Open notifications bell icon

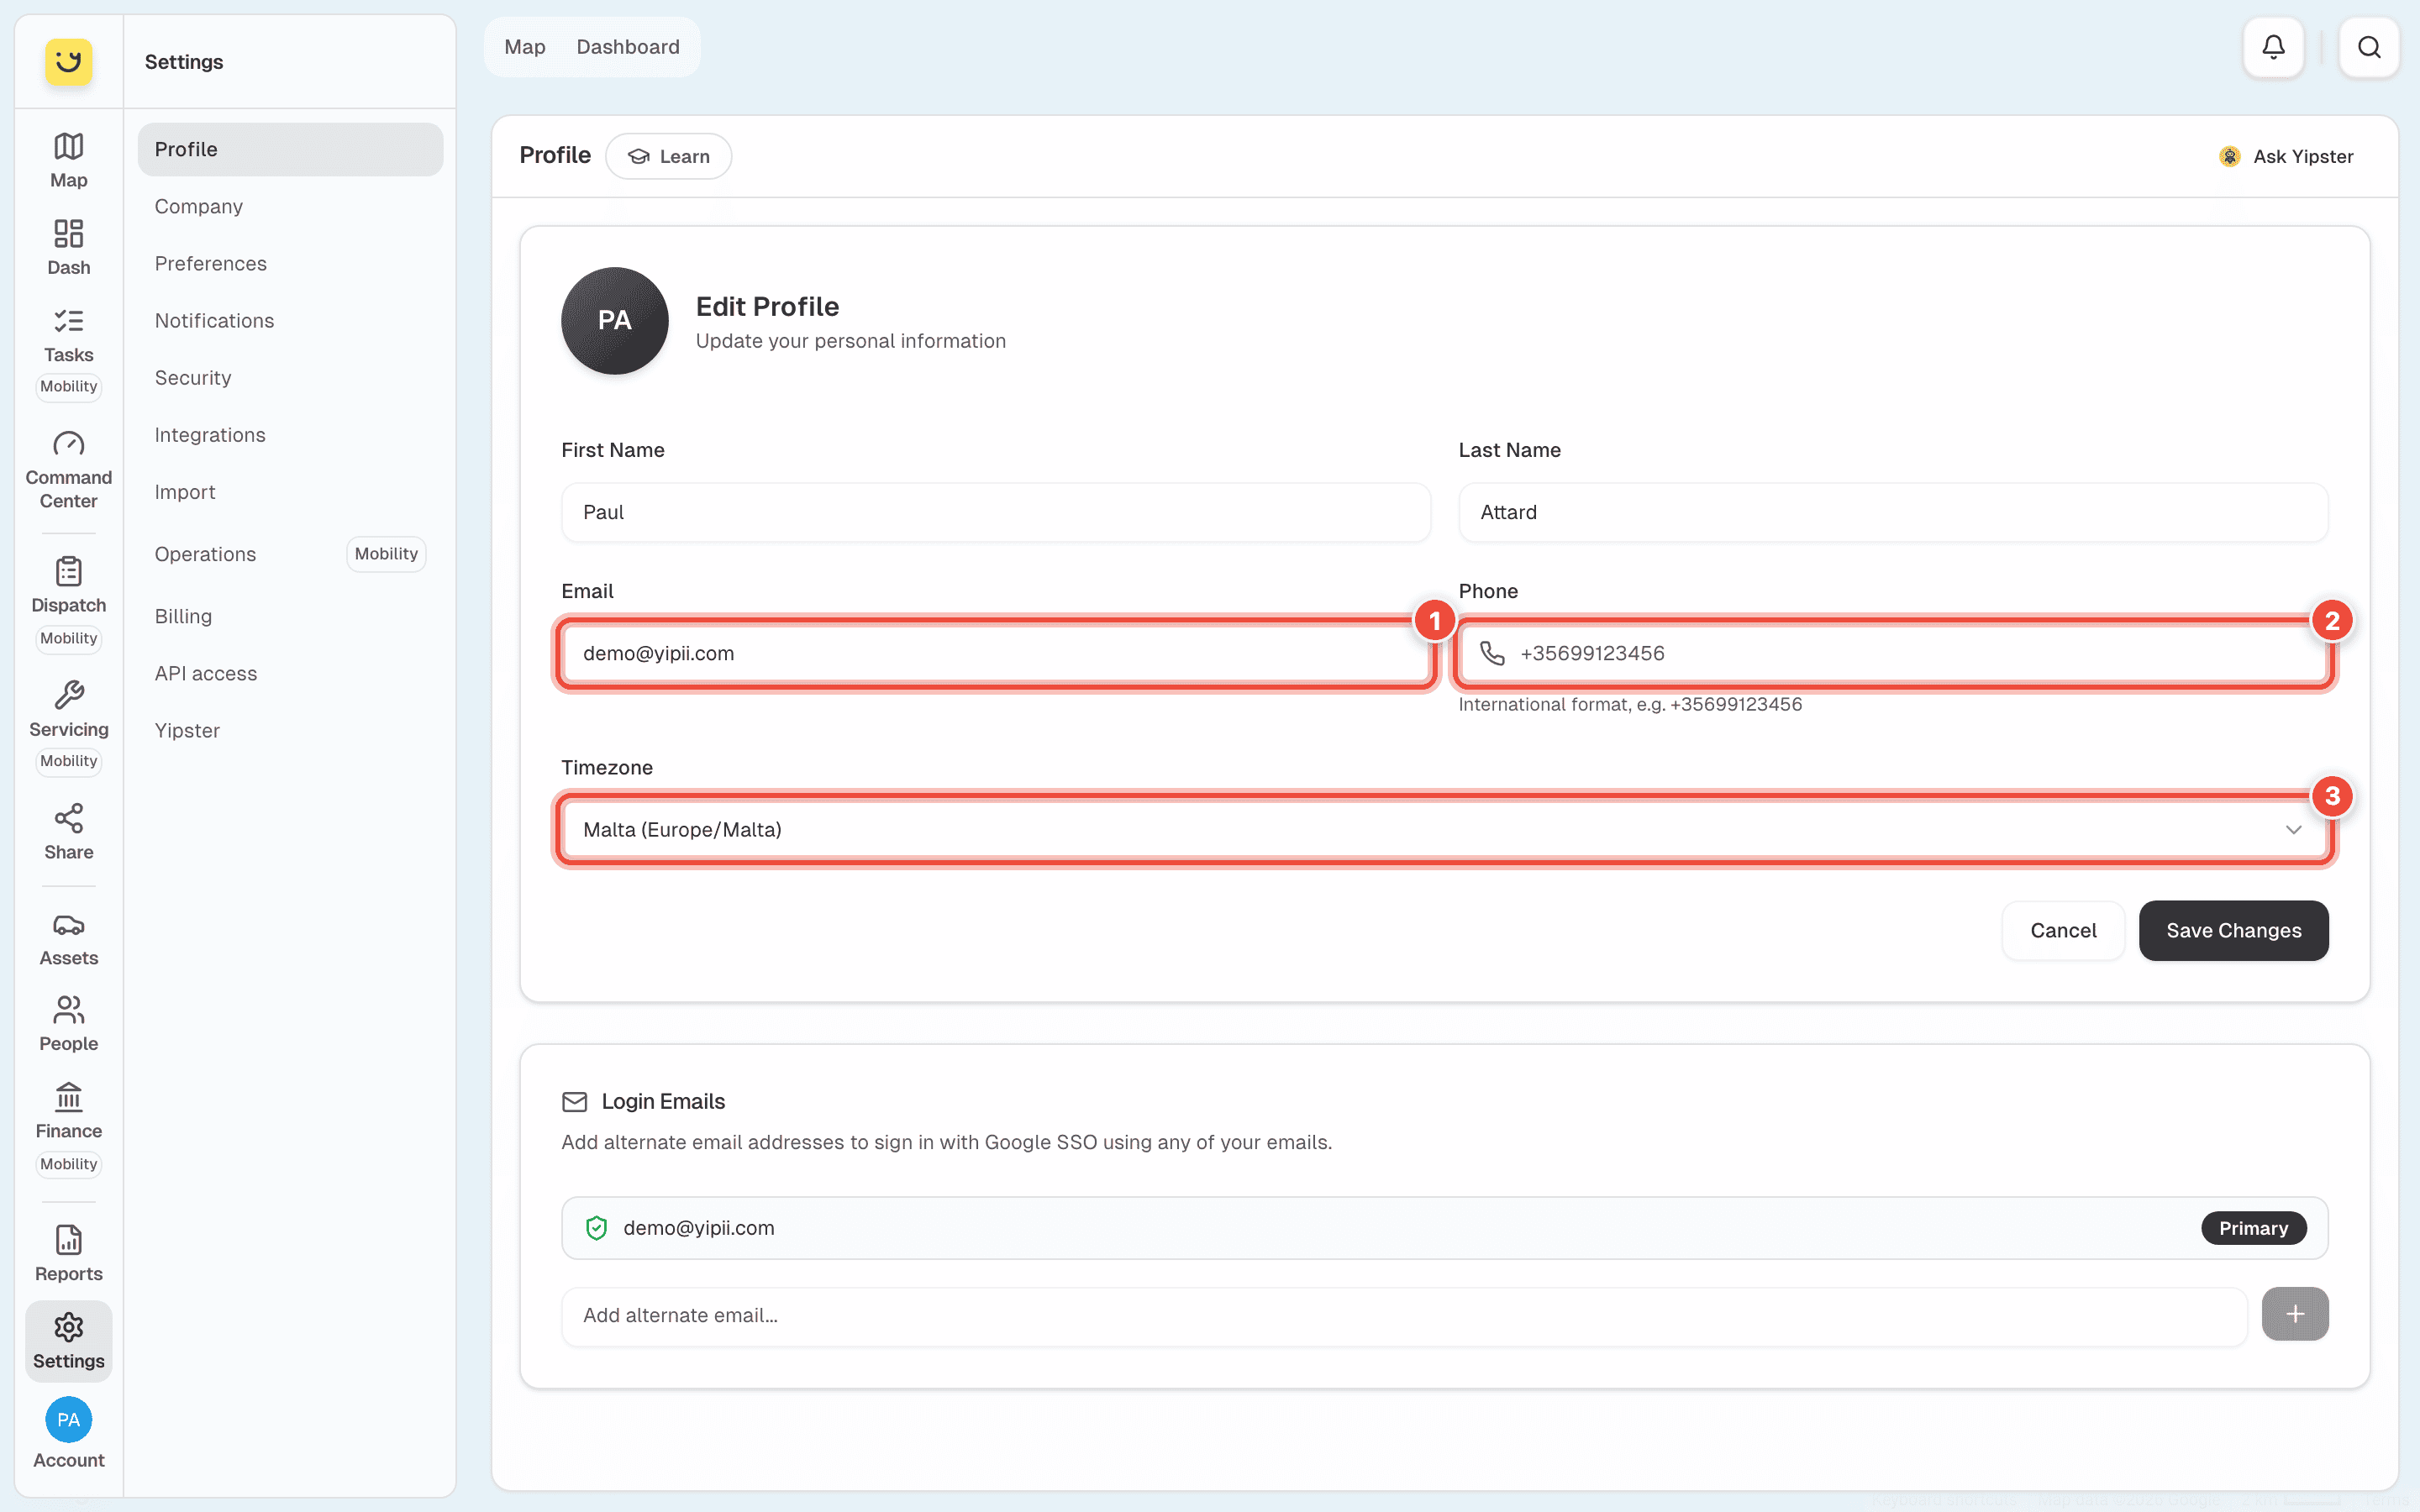tap(2273, 47)
